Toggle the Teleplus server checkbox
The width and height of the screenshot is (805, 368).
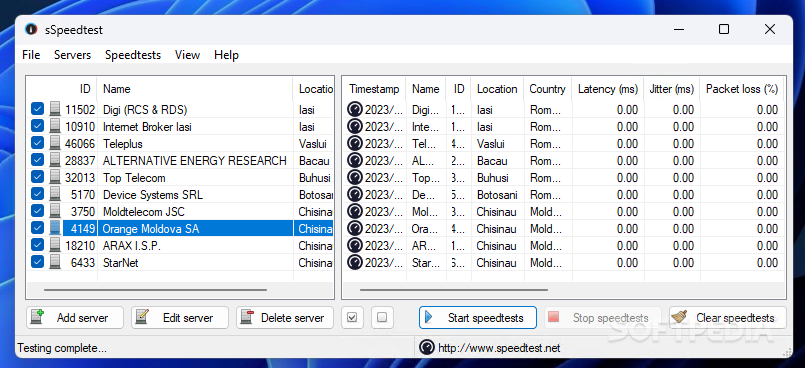(x=37, y=144)
